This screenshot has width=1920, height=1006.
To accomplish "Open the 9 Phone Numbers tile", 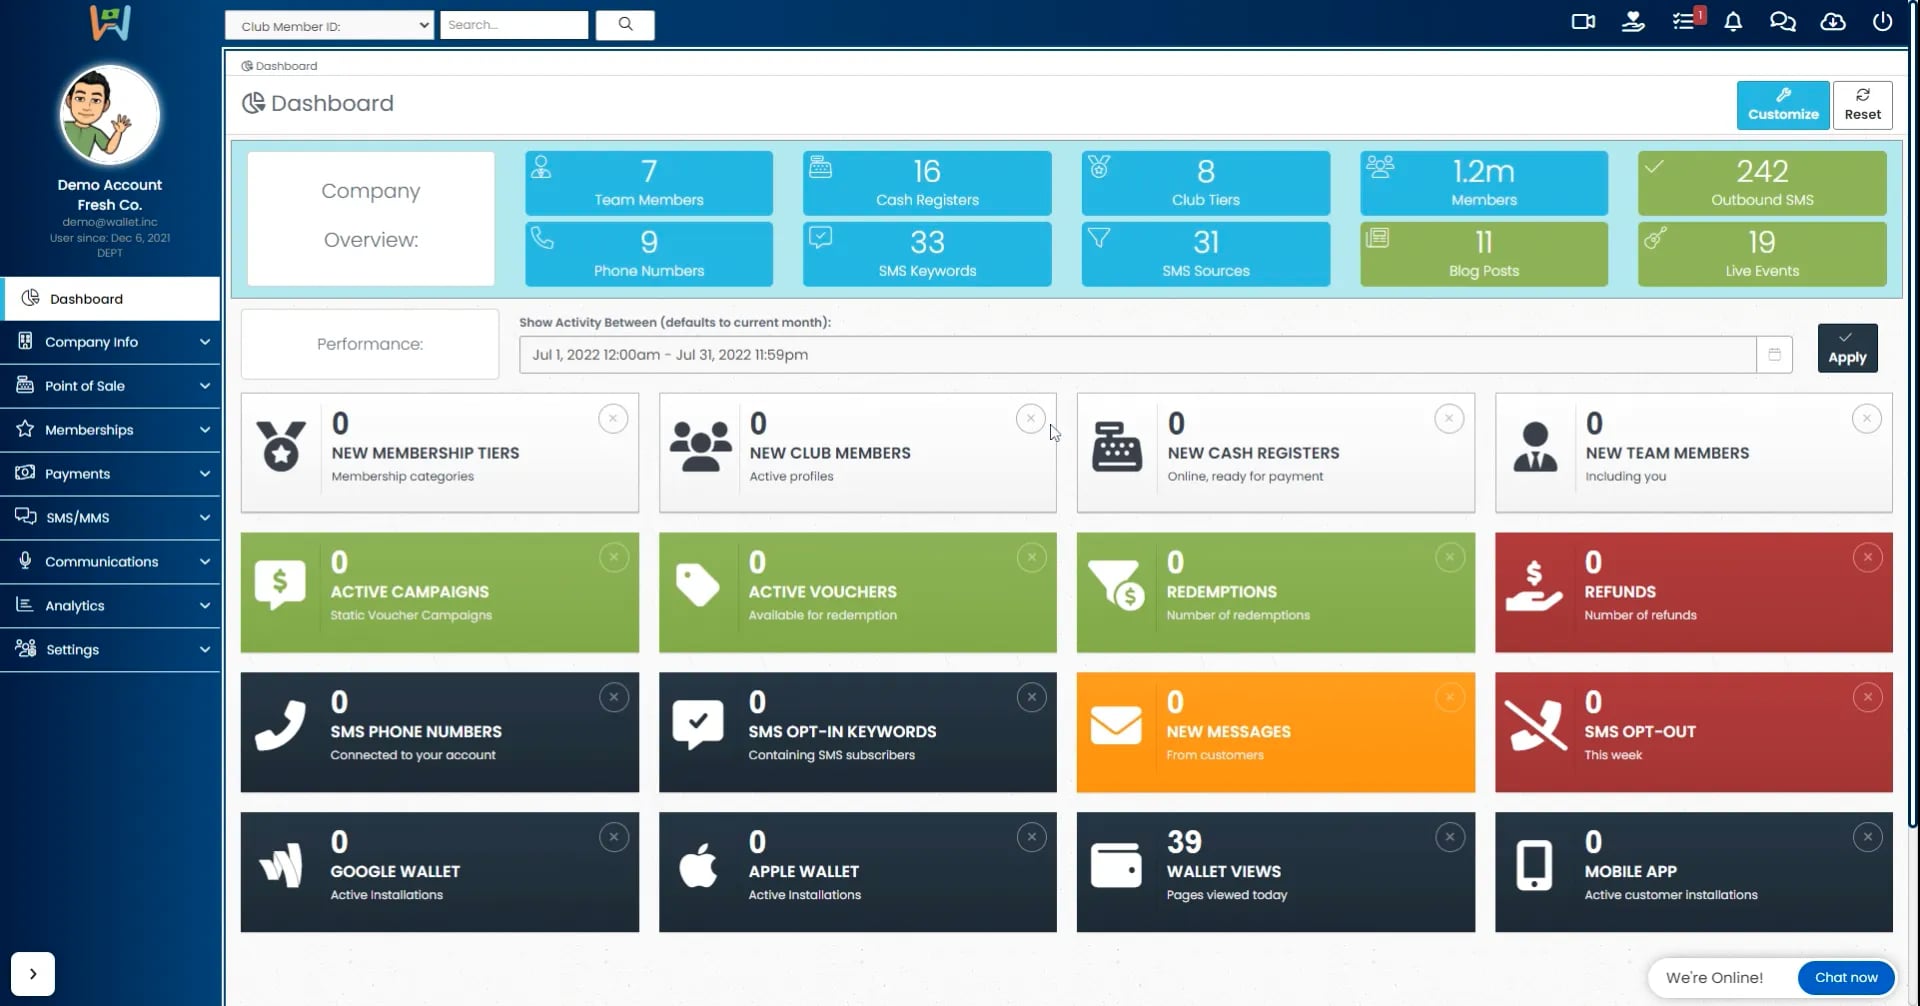I will pyautogui.click(x=649, y=254).
